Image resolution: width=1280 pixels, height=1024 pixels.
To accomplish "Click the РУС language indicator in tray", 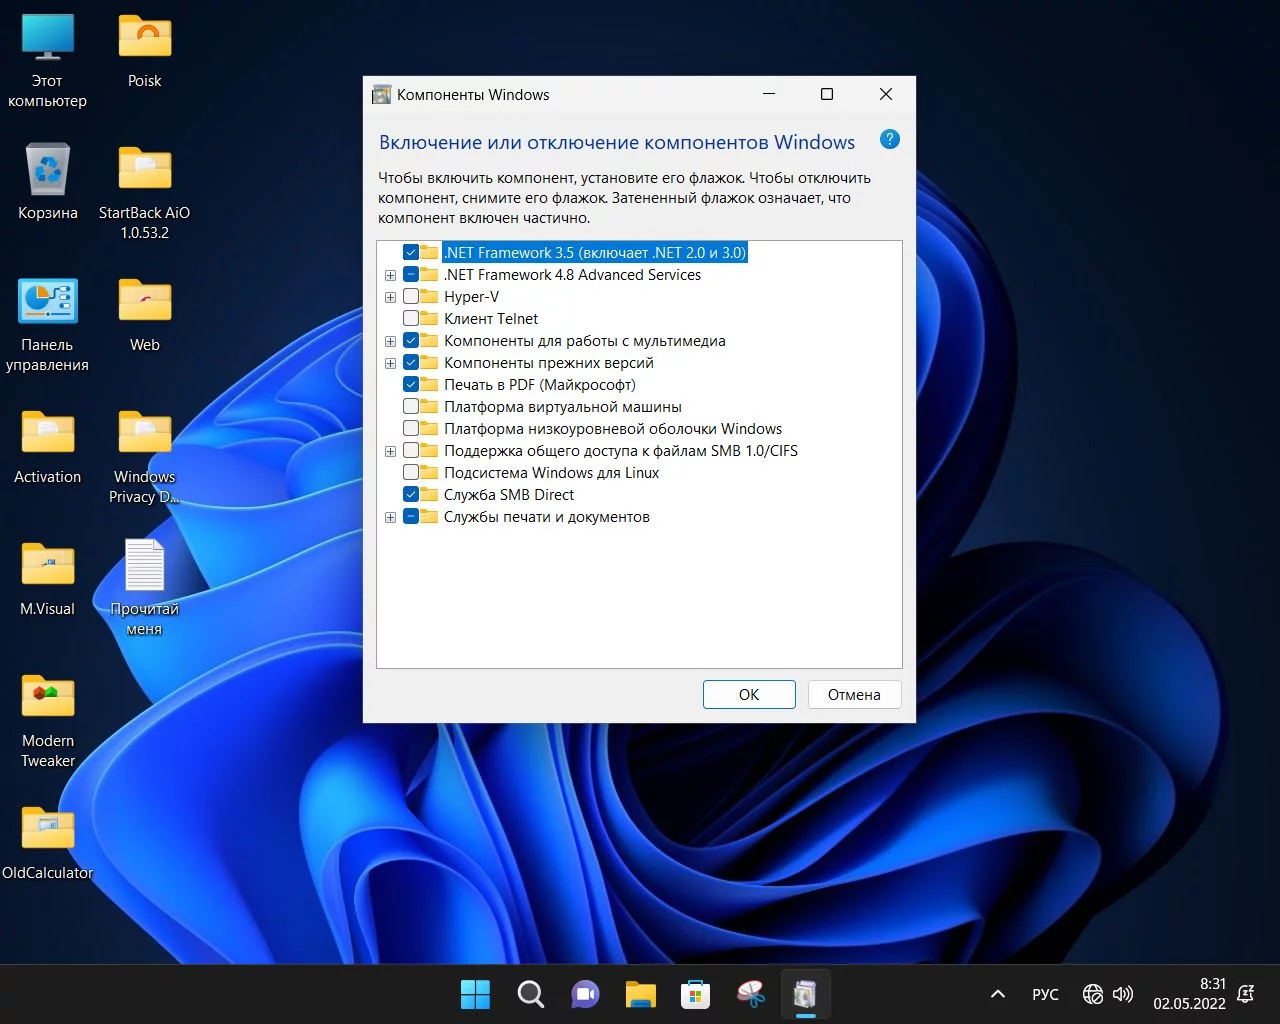I will click(x=1045, y=994).
